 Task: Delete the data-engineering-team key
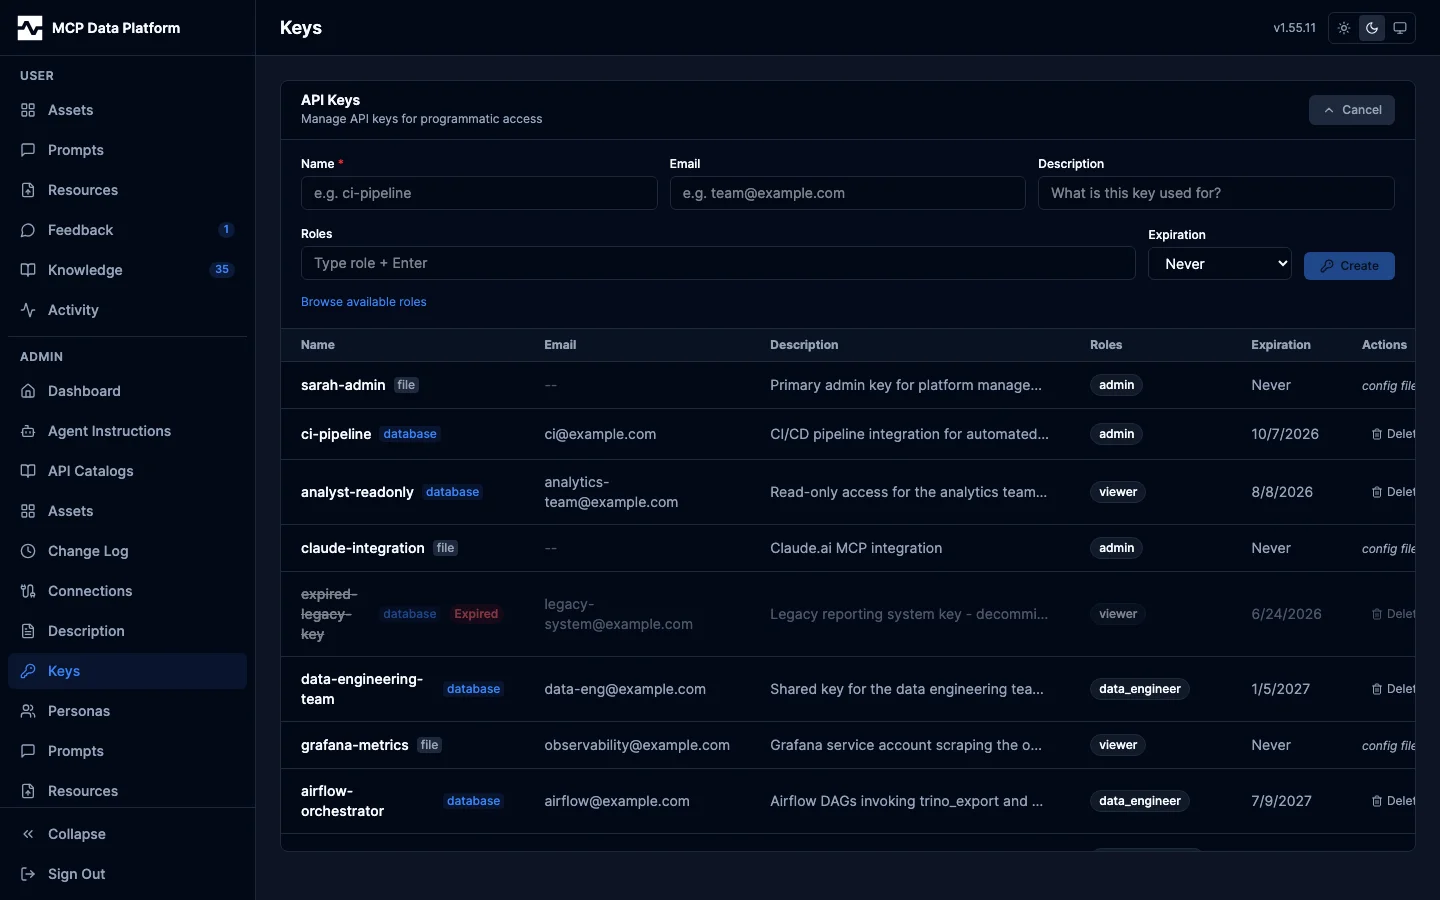click(1393, 689)
